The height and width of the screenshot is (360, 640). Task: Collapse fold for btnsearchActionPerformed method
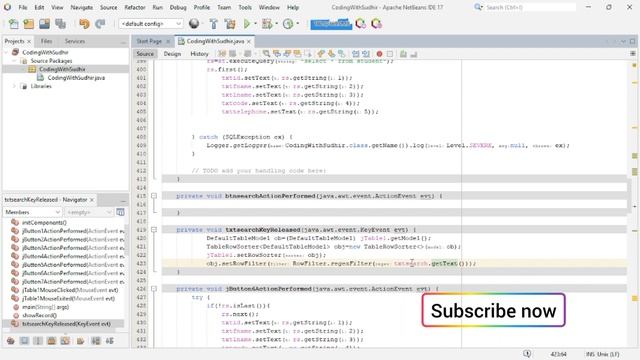154,196
